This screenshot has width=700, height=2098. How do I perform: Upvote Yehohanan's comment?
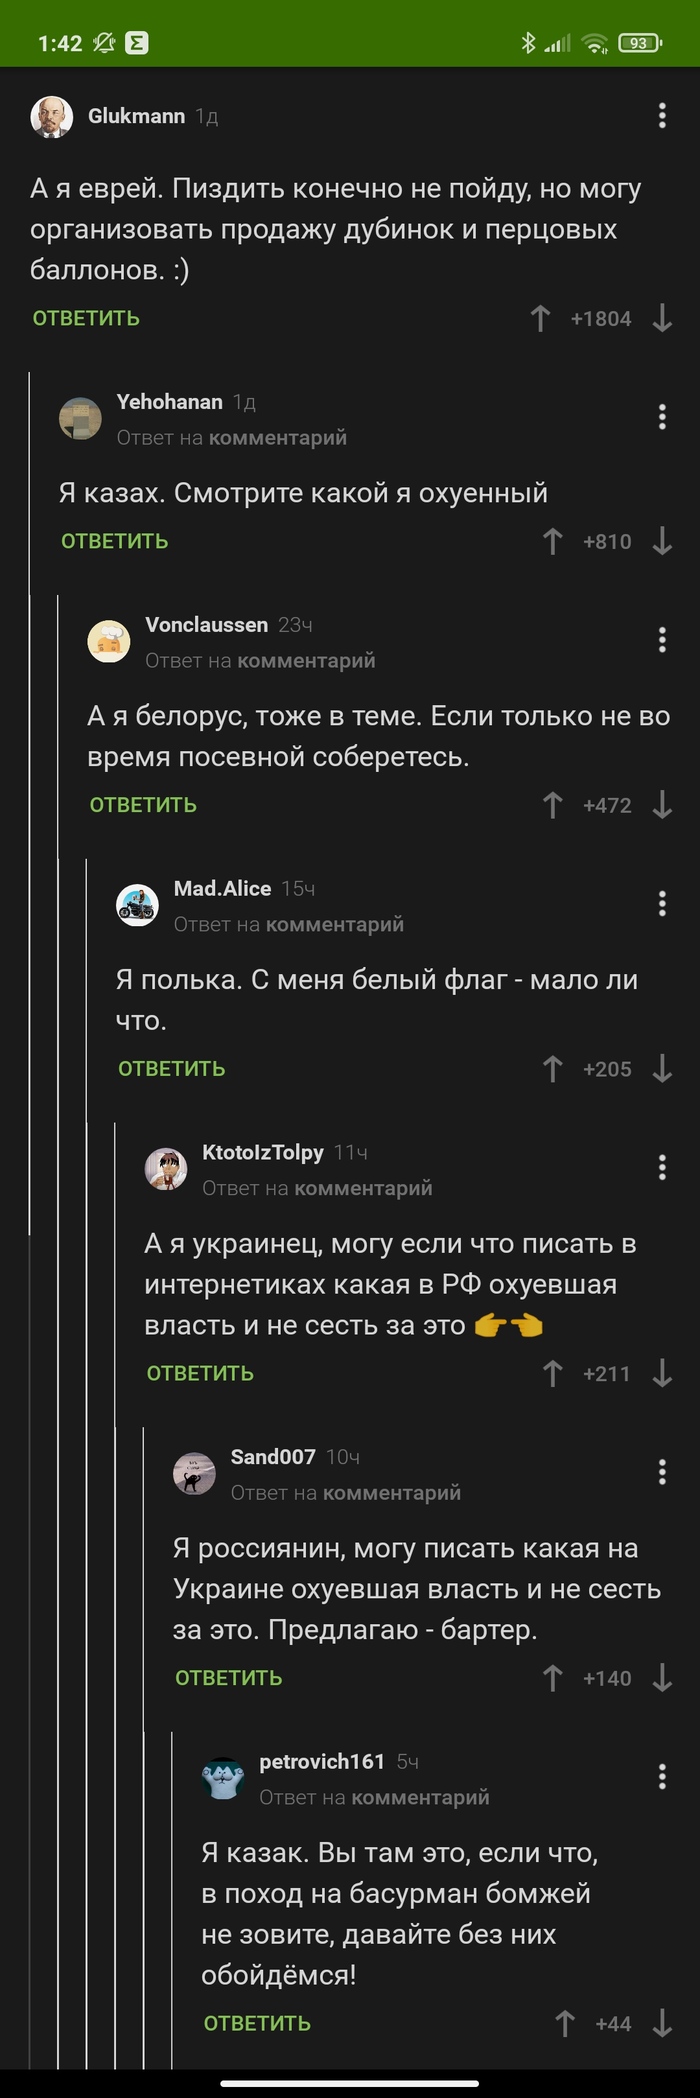(552, 542)
